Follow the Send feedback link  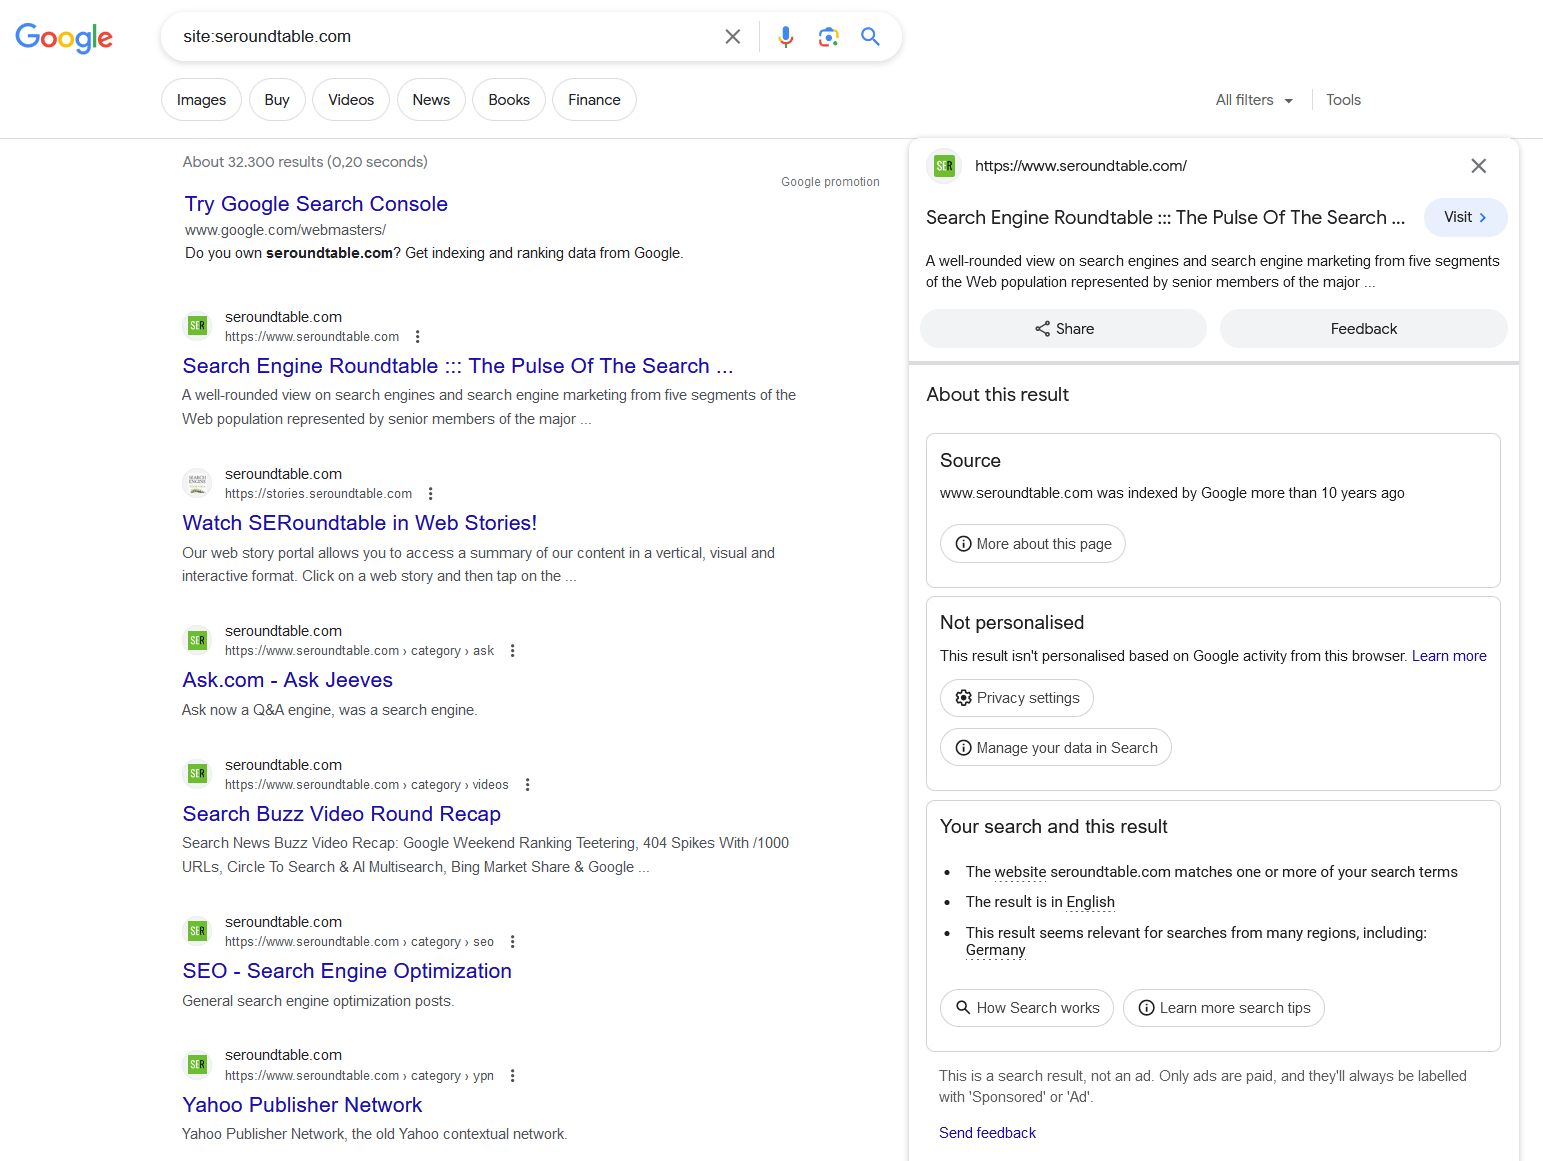tap(987, 1133)
